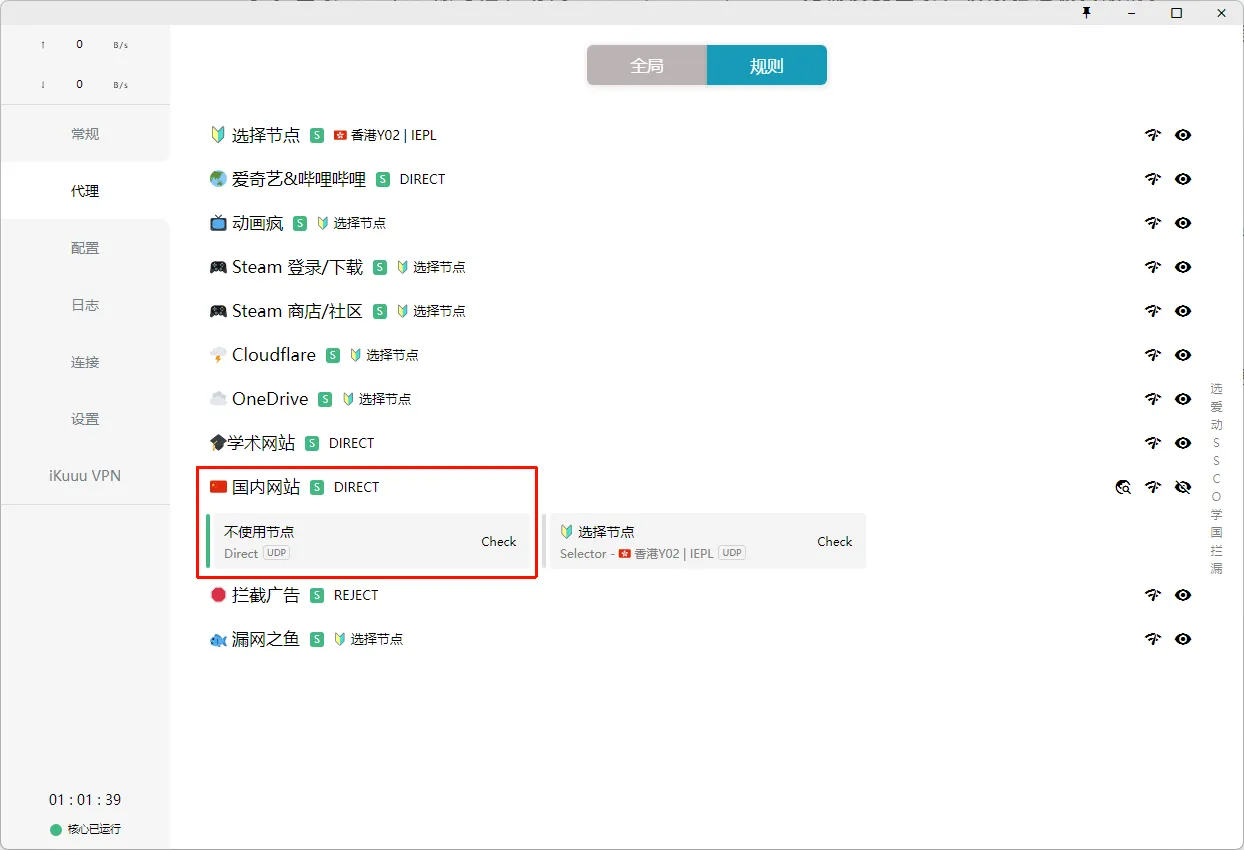Open 配置 in the sidebar
Viewport: 1244px width, 850px height.
click(x=85, y=248)
